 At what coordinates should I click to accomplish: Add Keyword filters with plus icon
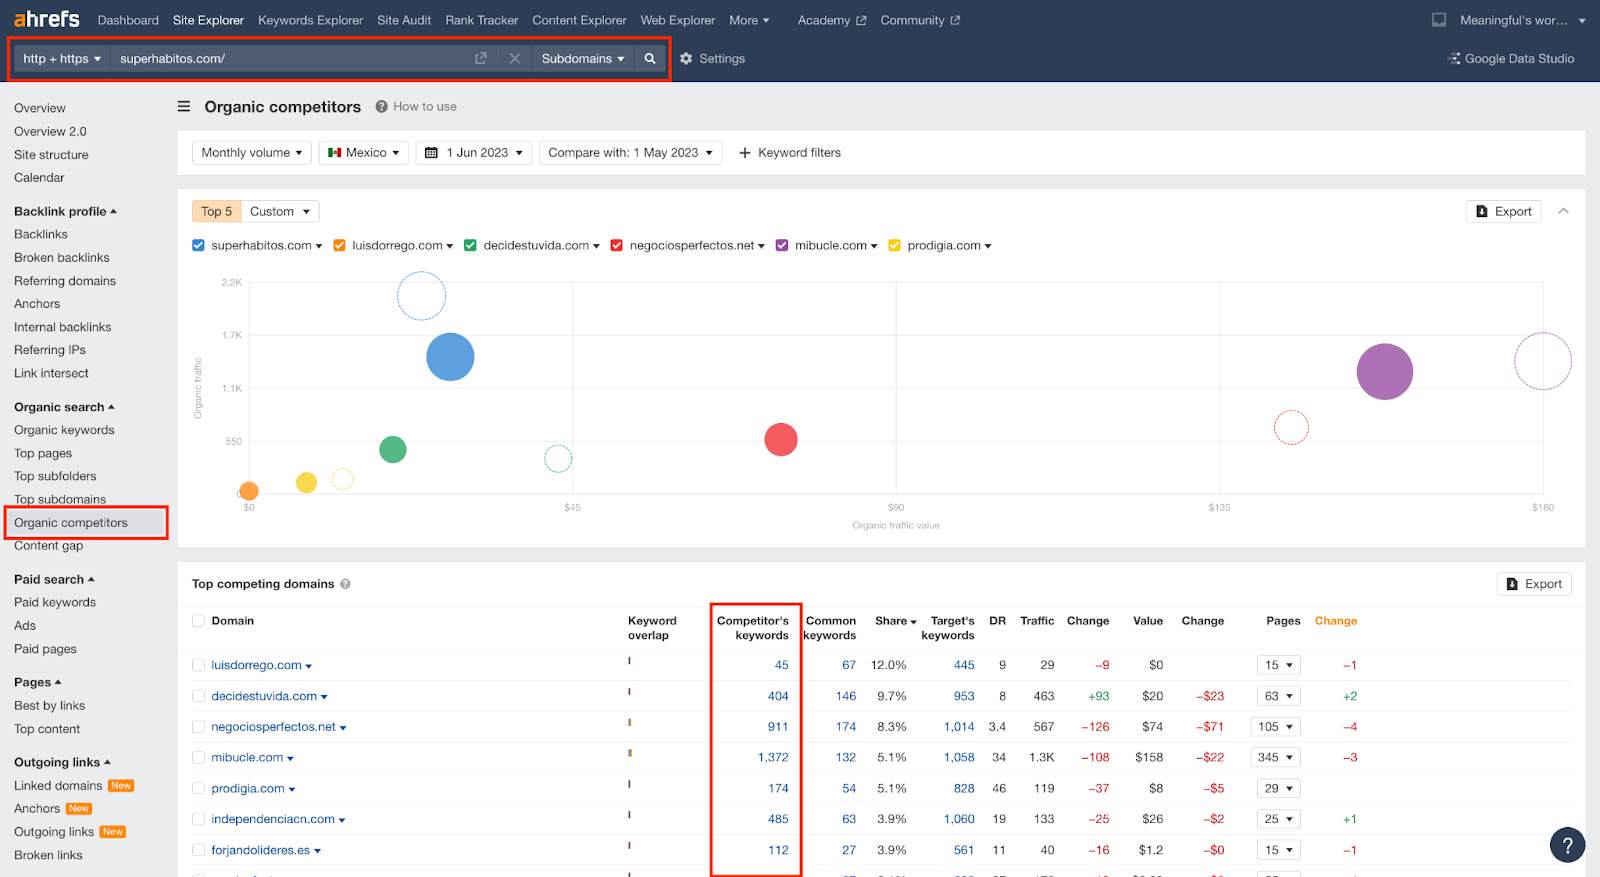789,153
